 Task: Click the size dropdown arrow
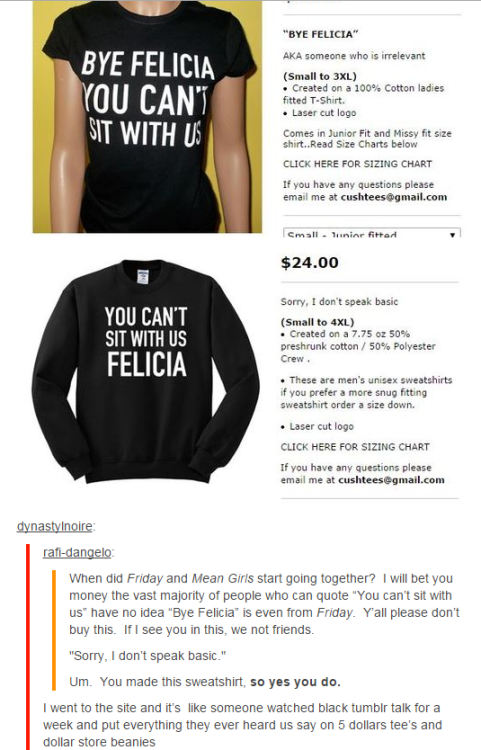click(x=452, y=235)
